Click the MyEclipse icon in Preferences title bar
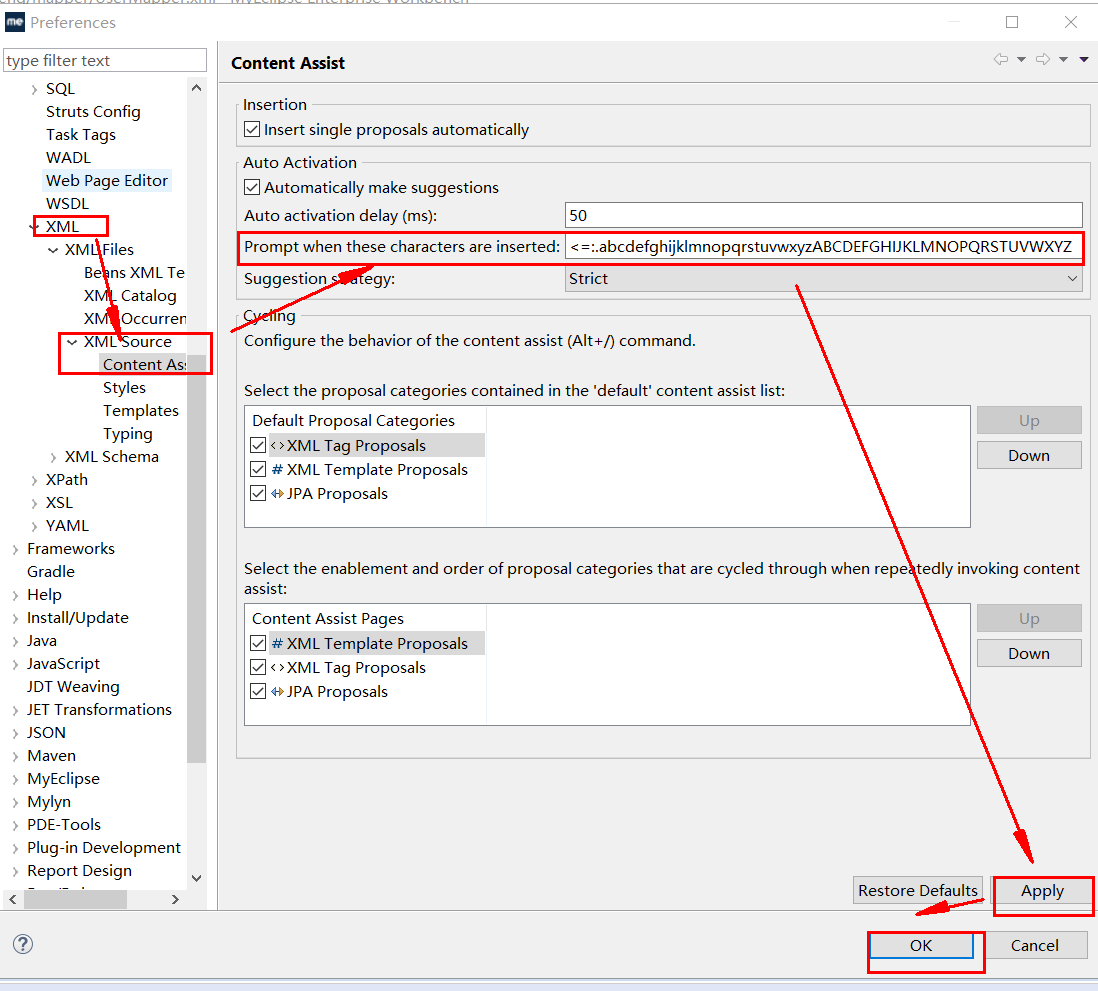This screenshot has width=1098, height=991. click(x=15, y=22)
